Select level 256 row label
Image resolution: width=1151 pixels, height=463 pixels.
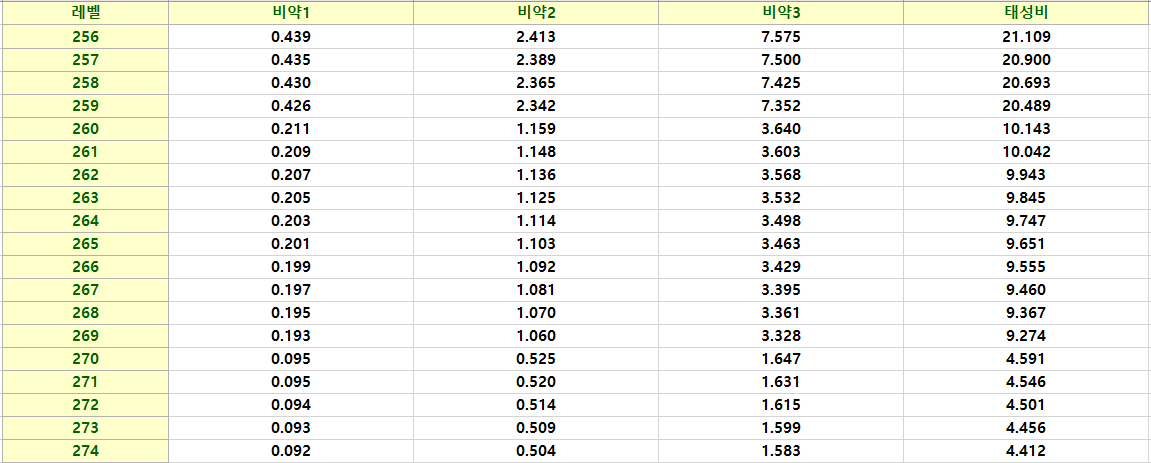[85, 37]
